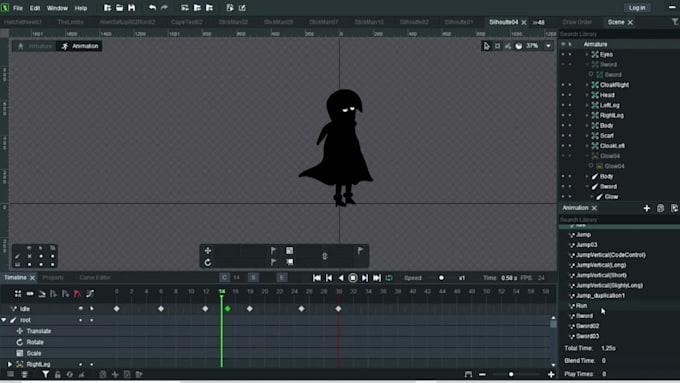The width and height of the screenshot is (680, 383).
Task: Click the grid icon at timeline toolbar start
Action: pyautogui.click(x=18, y=294)
